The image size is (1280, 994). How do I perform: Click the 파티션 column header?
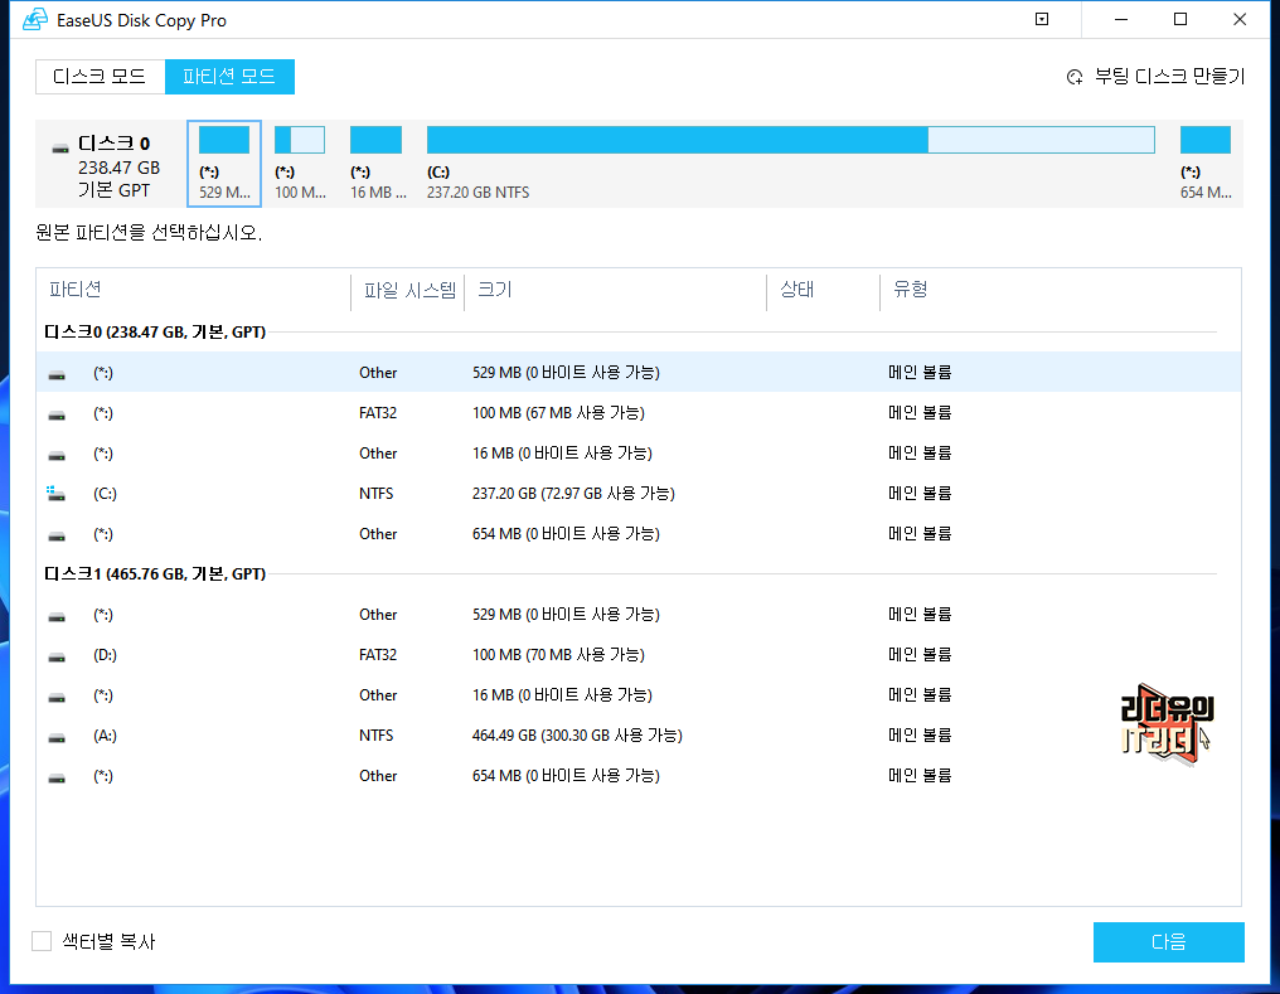(x=75, y=290)
